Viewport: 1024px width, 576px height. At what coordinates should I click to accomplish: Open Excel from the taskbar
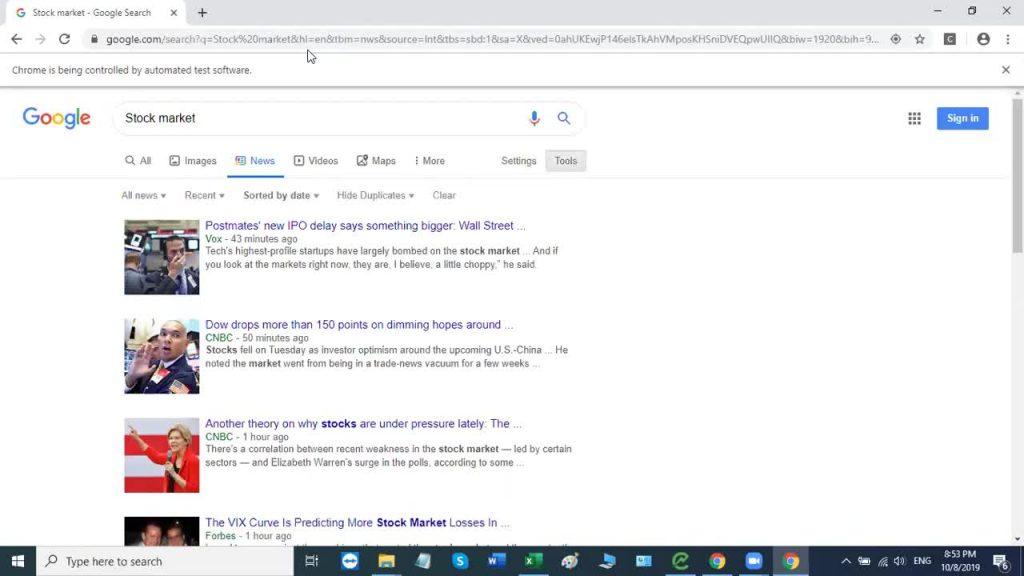(534, 561)
